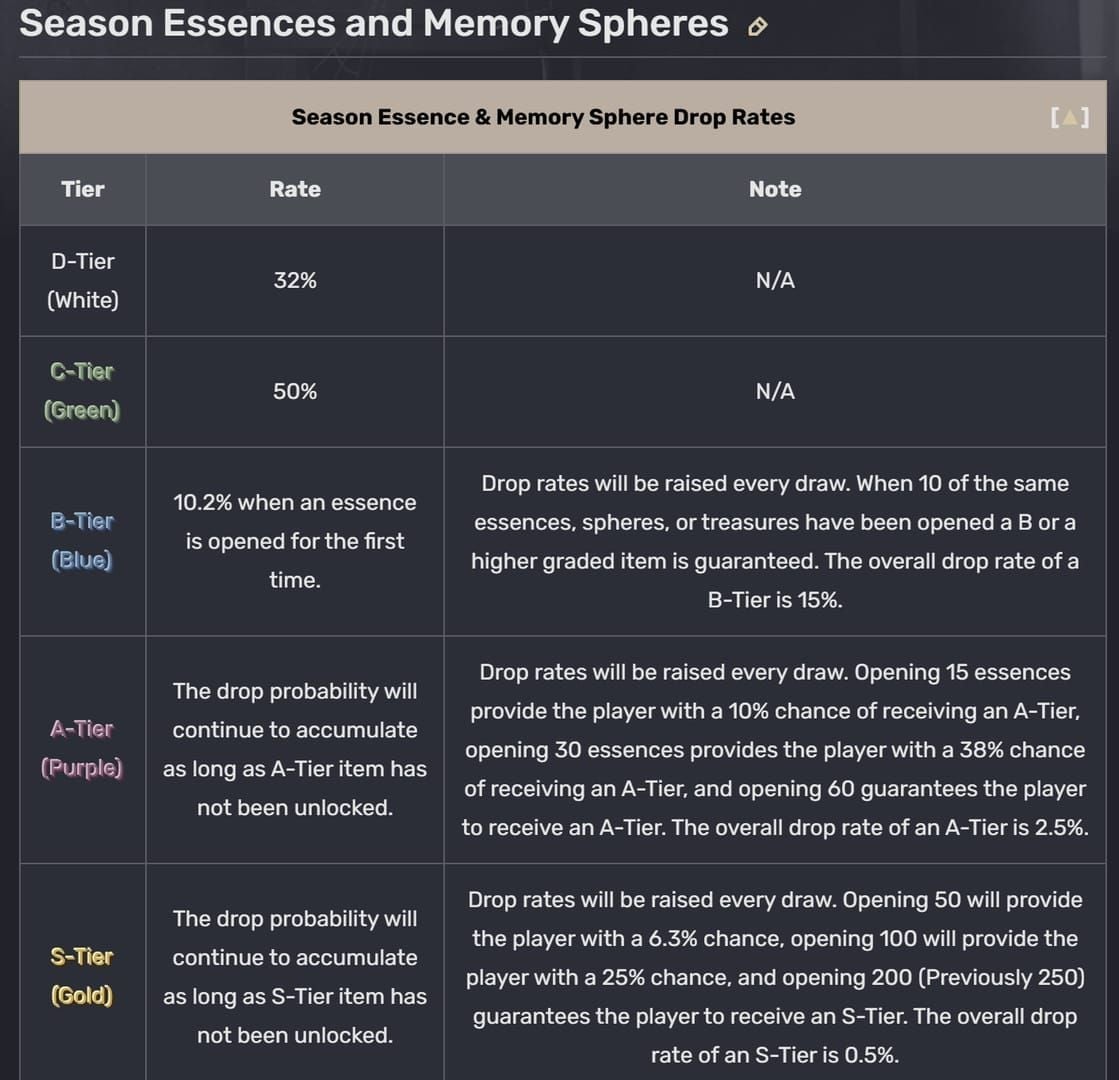This screenshot has width=1119, height=1080.
Task: Open the S-Tier (Gold) link
Action: [82, 975]
